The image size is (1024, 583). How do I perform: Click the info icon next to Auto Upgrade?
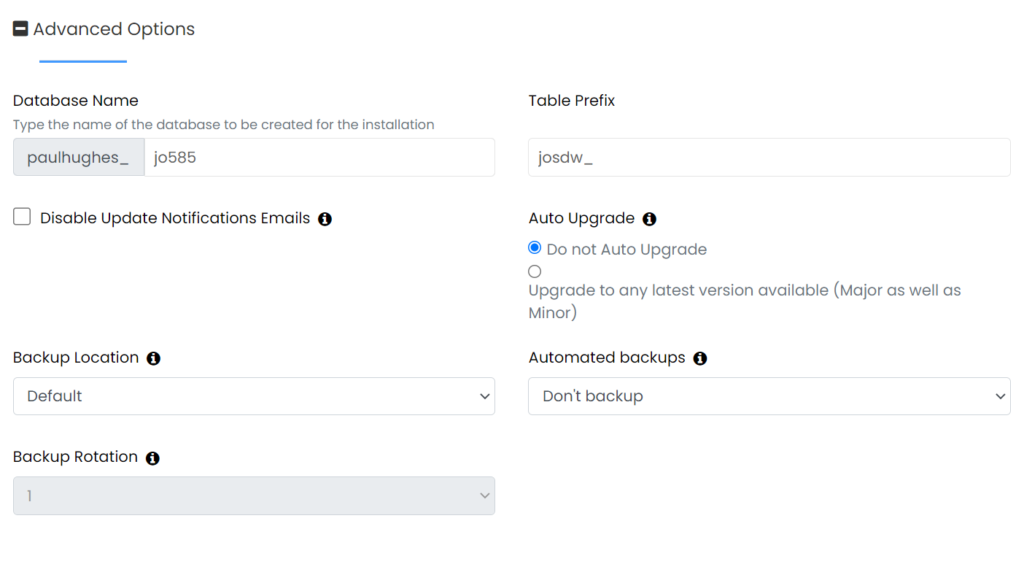point(649,219)
